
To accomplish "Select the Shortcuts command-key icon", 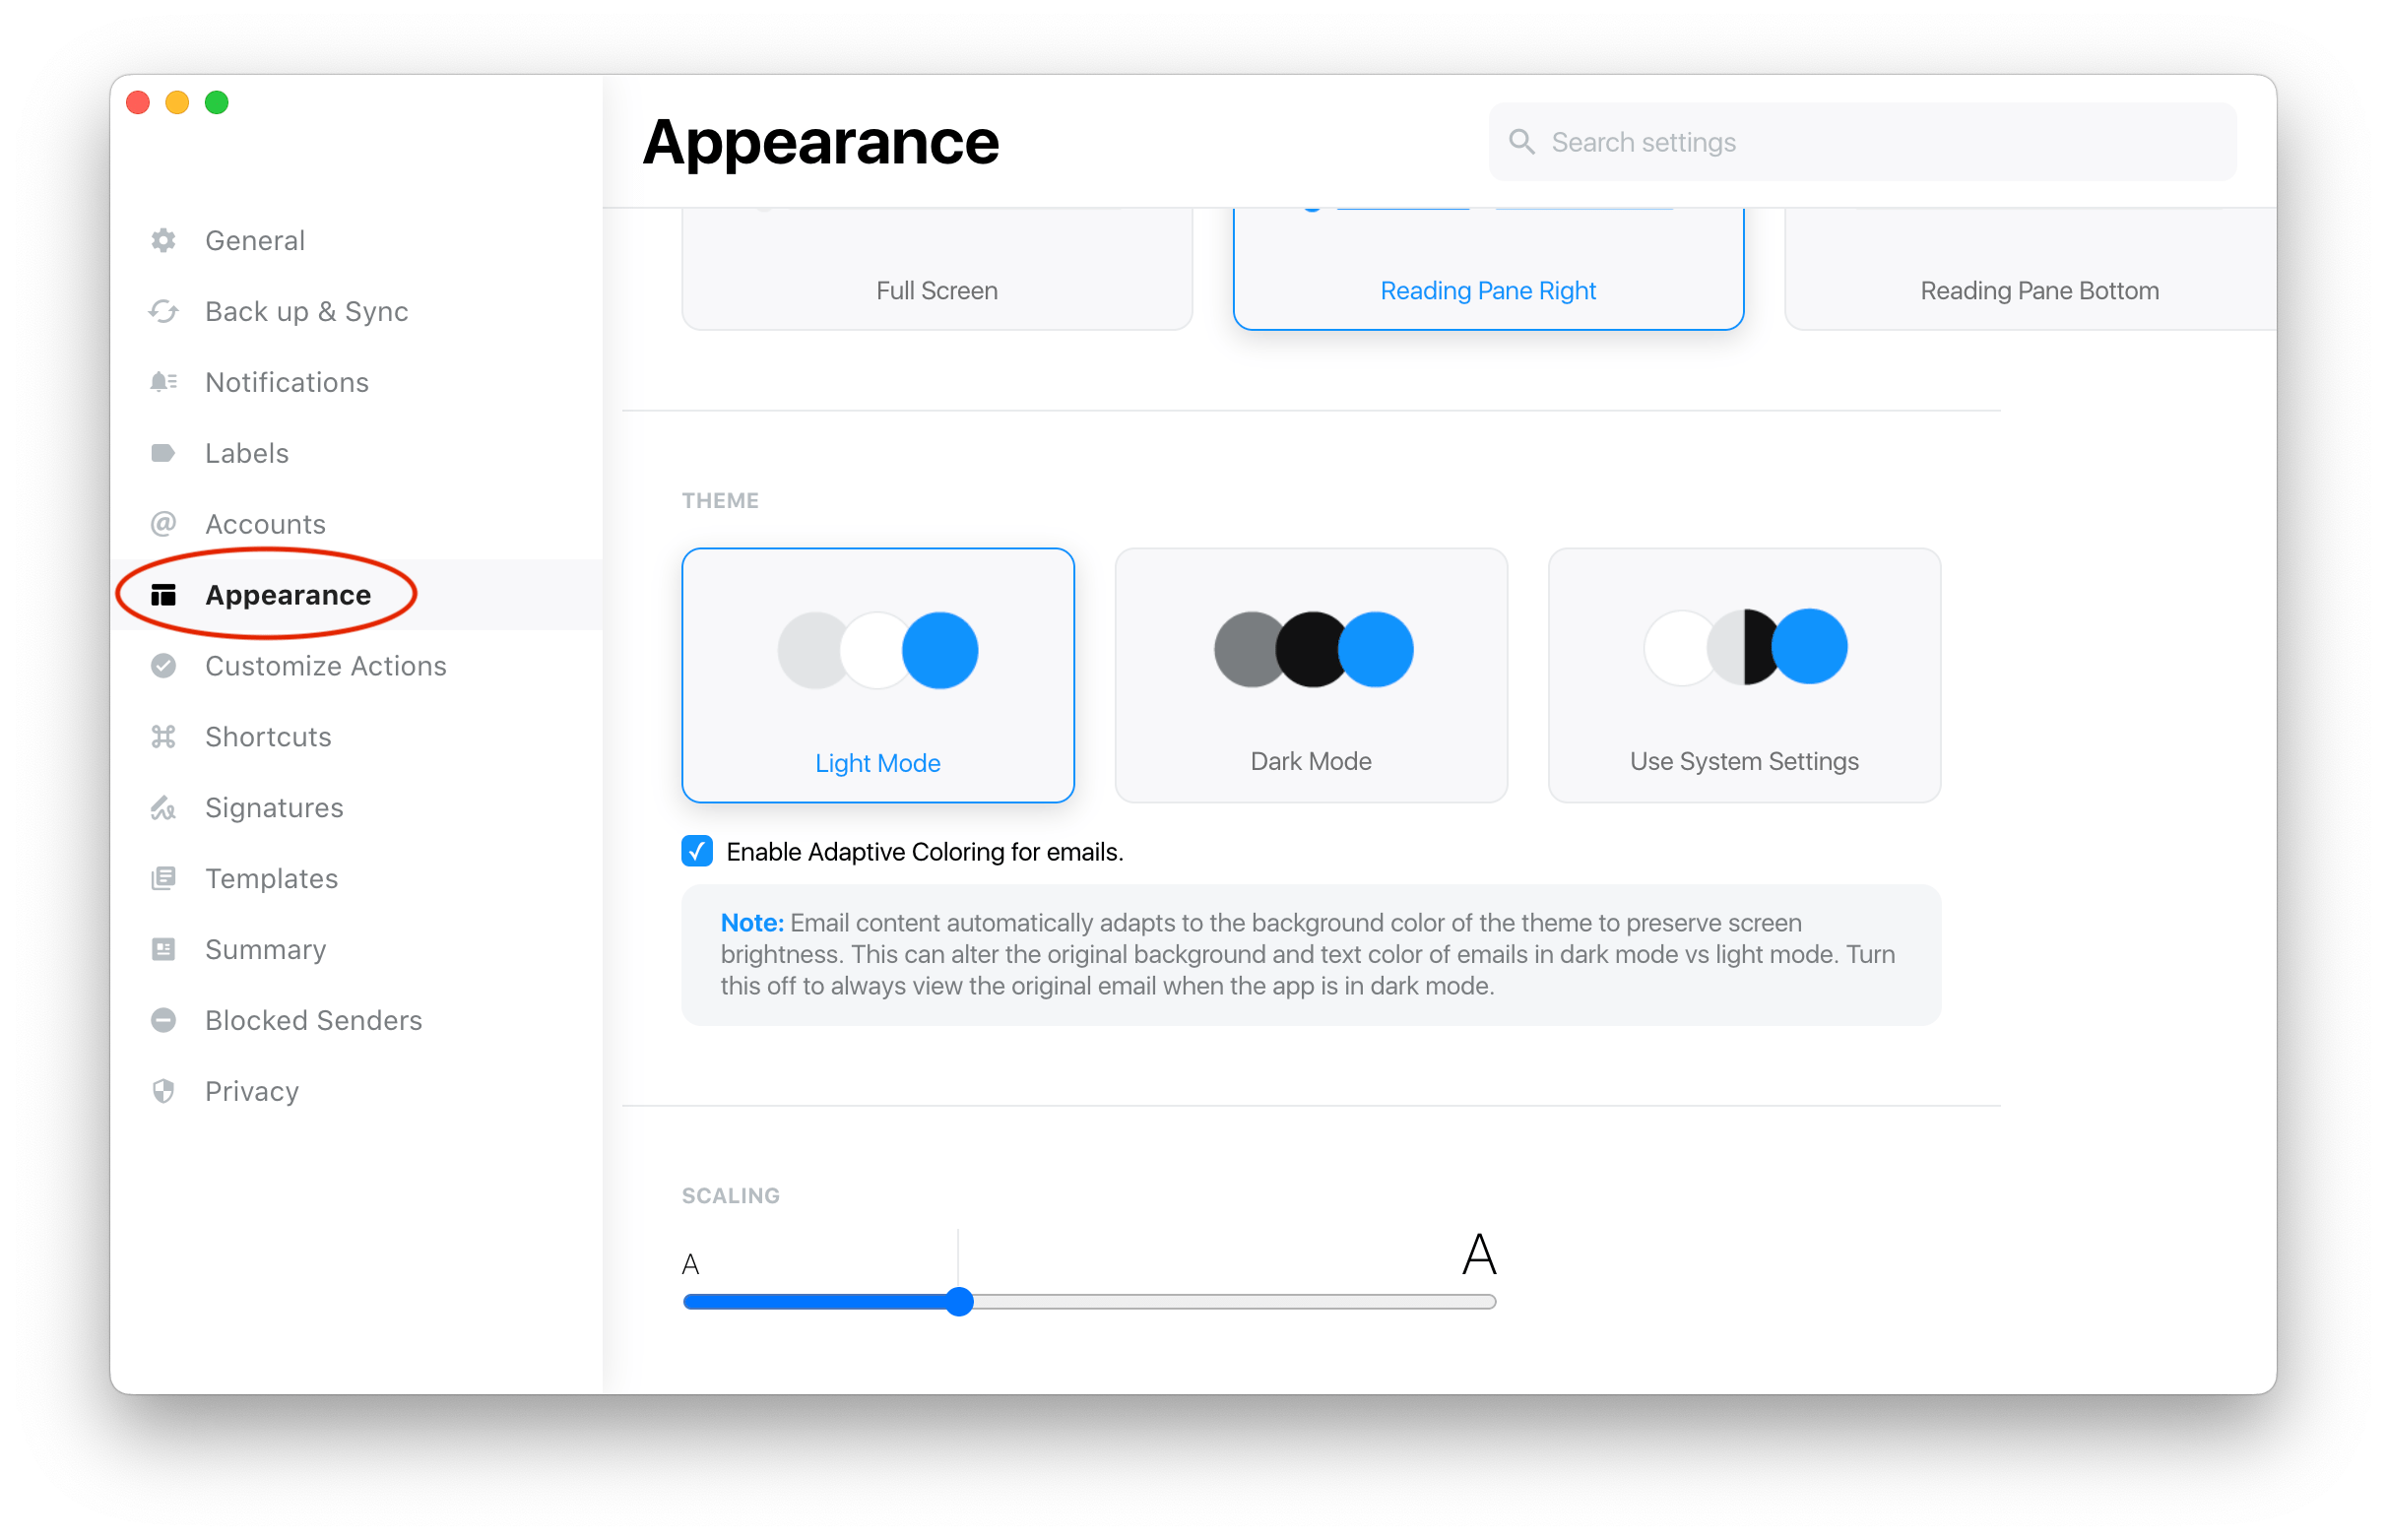I will click(x=164, y=736).
